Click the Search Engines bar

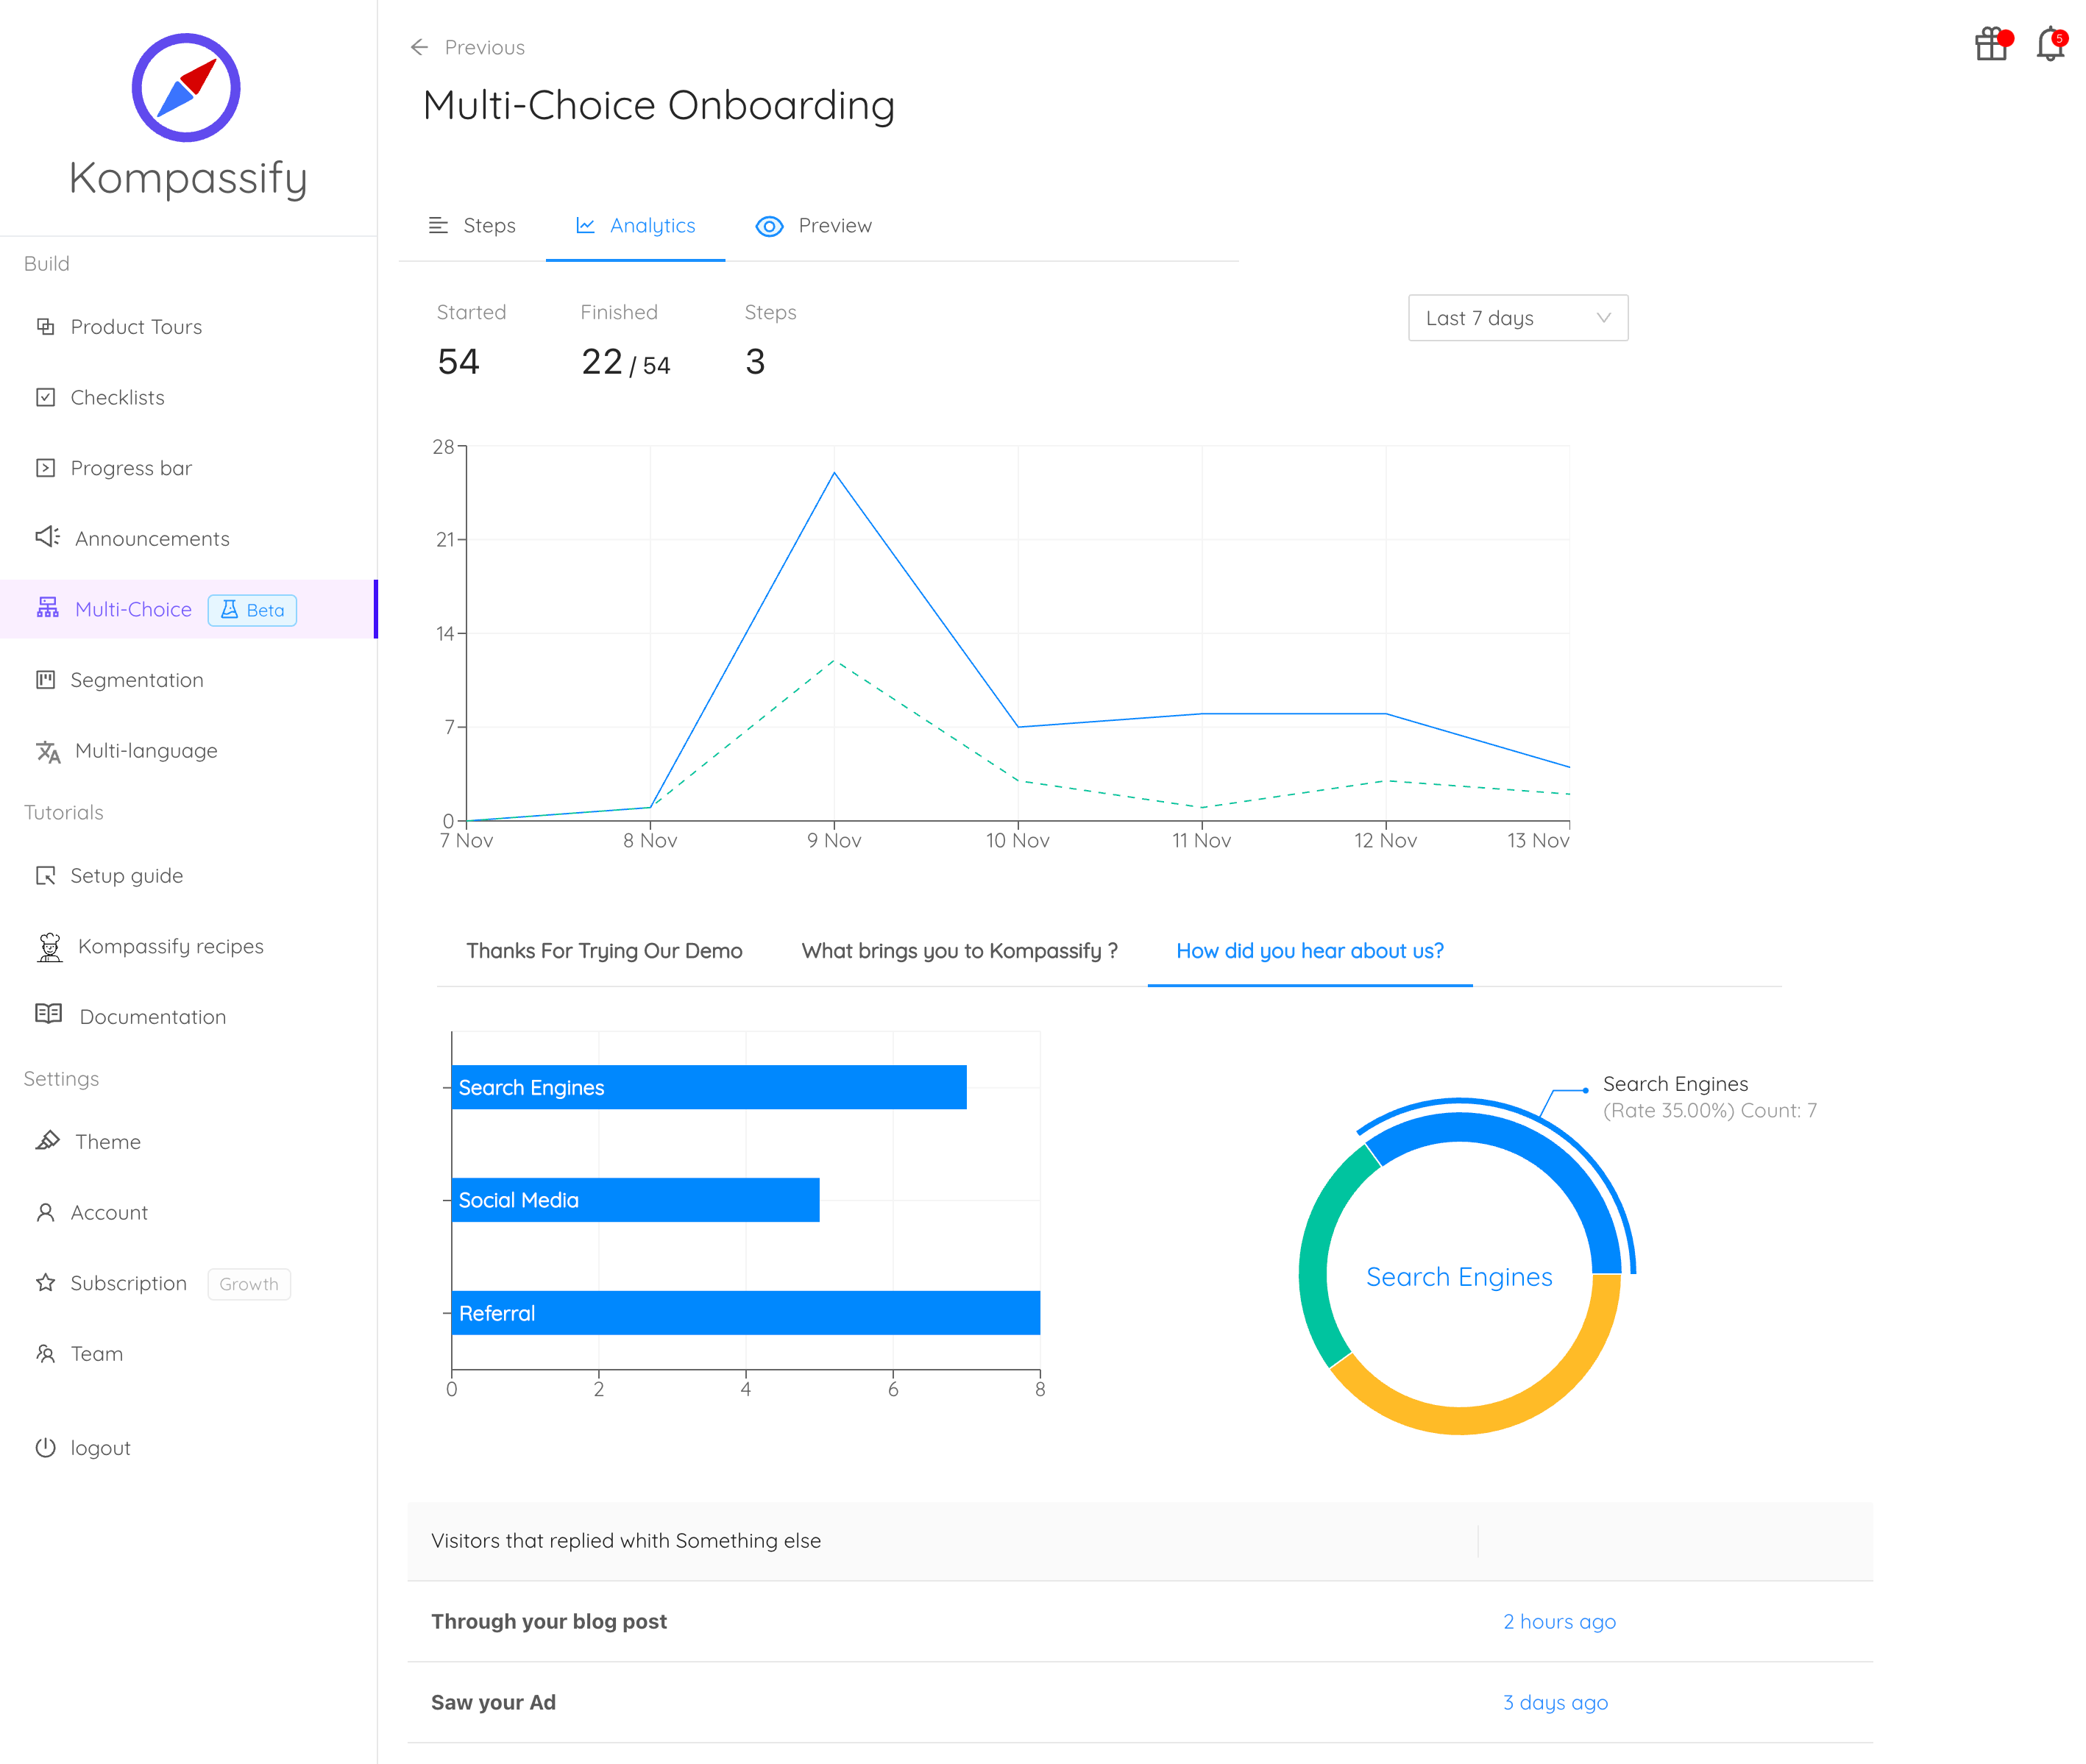point(709,1087)
